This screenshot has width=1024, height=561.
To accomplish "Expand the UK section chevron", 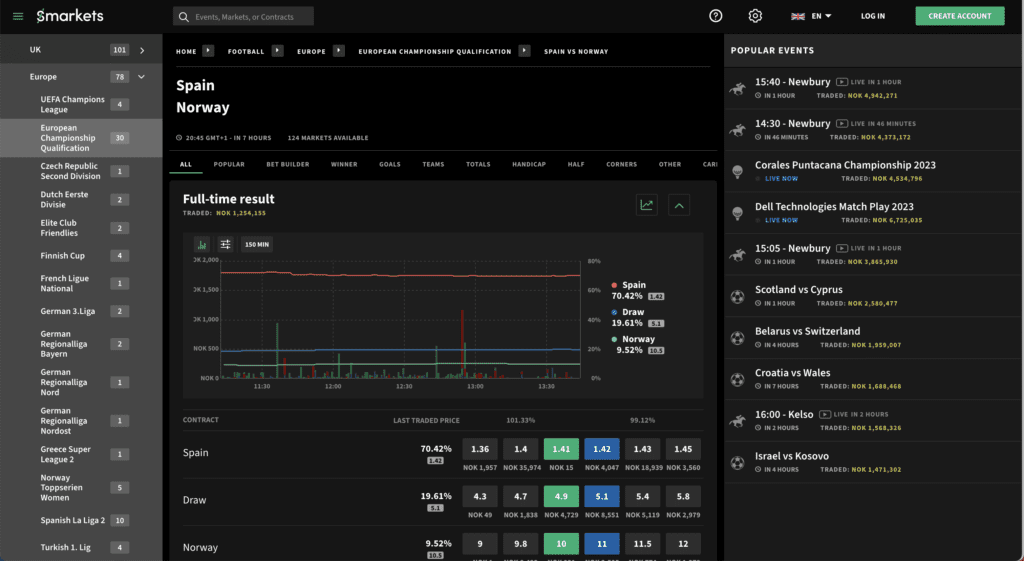I will [x=142, y=50].
